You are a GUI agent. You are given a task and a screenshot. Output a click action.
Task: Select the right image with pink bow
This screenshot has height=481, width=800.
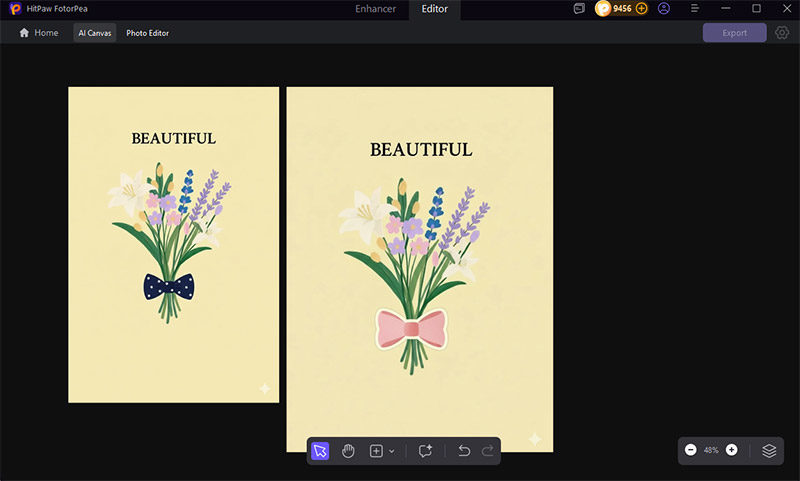[x=419, y=269]
